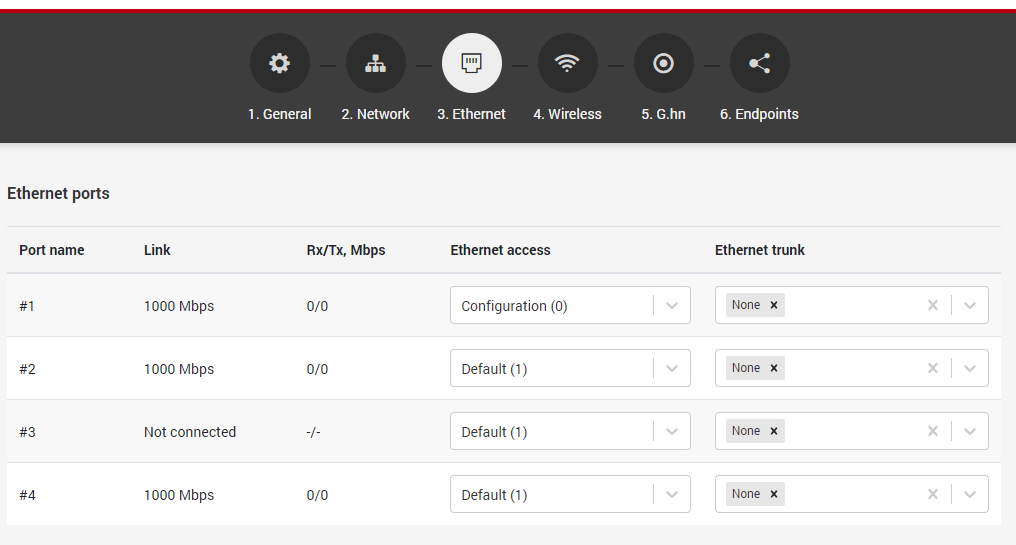Screen dimensions: 1016x545
Task: Expand Ethernet trunk chevron for port #2
Action: click(x=970, y=368)
